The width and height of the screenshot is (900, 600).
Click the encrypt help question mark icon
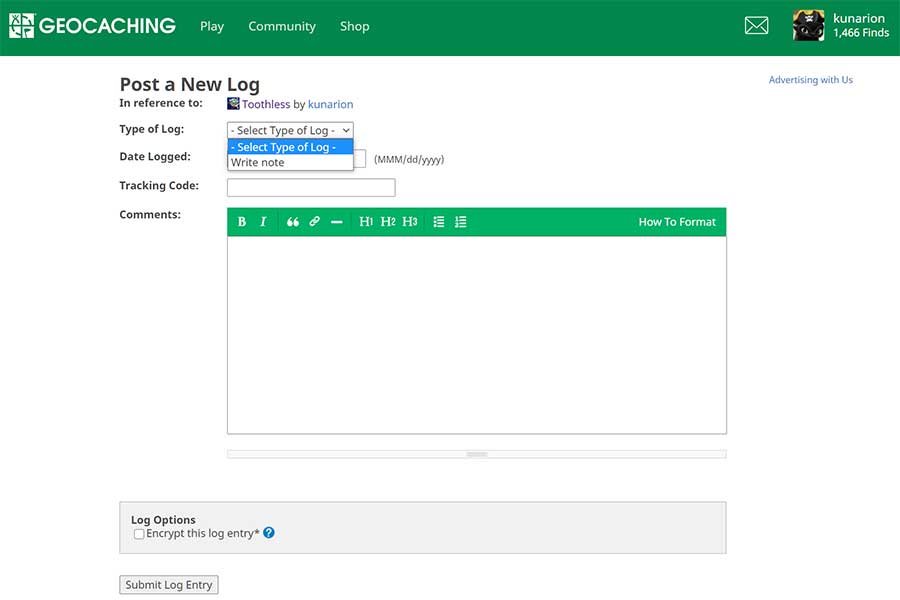(269, 533)
